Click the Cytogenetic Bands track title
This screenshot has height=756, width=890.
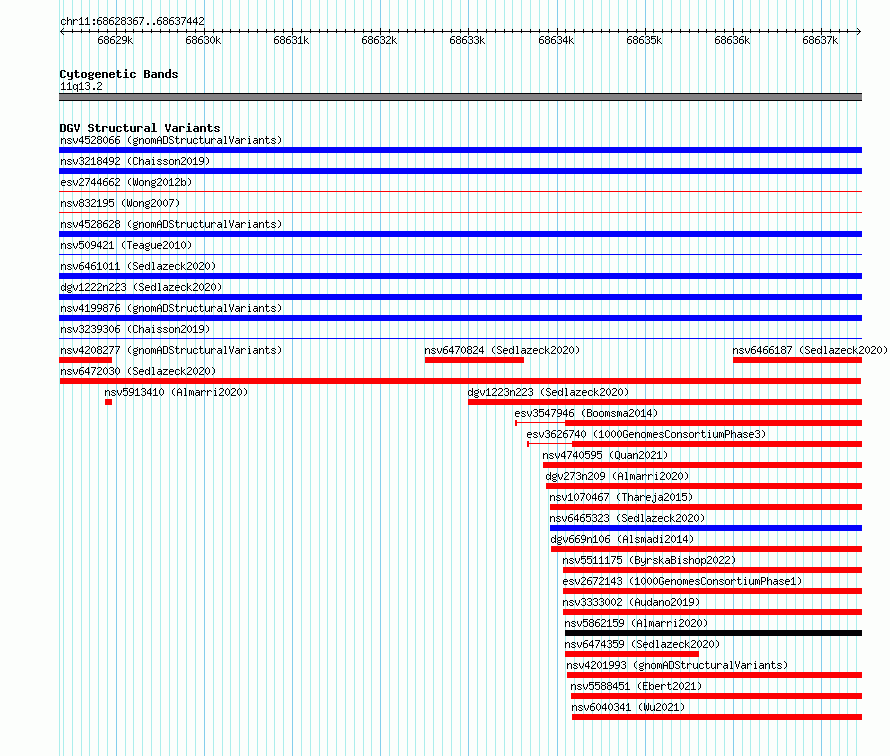119,74
